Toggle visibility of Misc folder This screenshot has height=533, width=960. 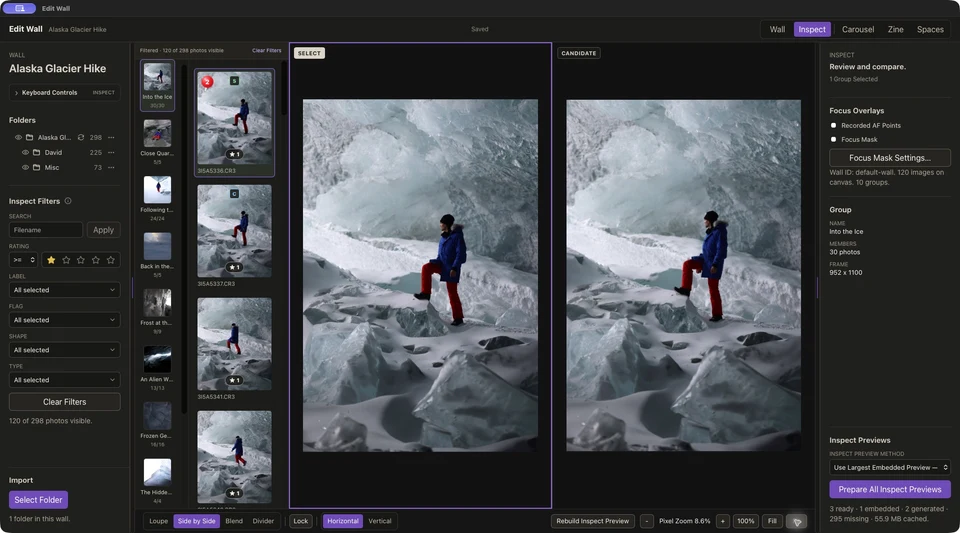tap(26, 168)
